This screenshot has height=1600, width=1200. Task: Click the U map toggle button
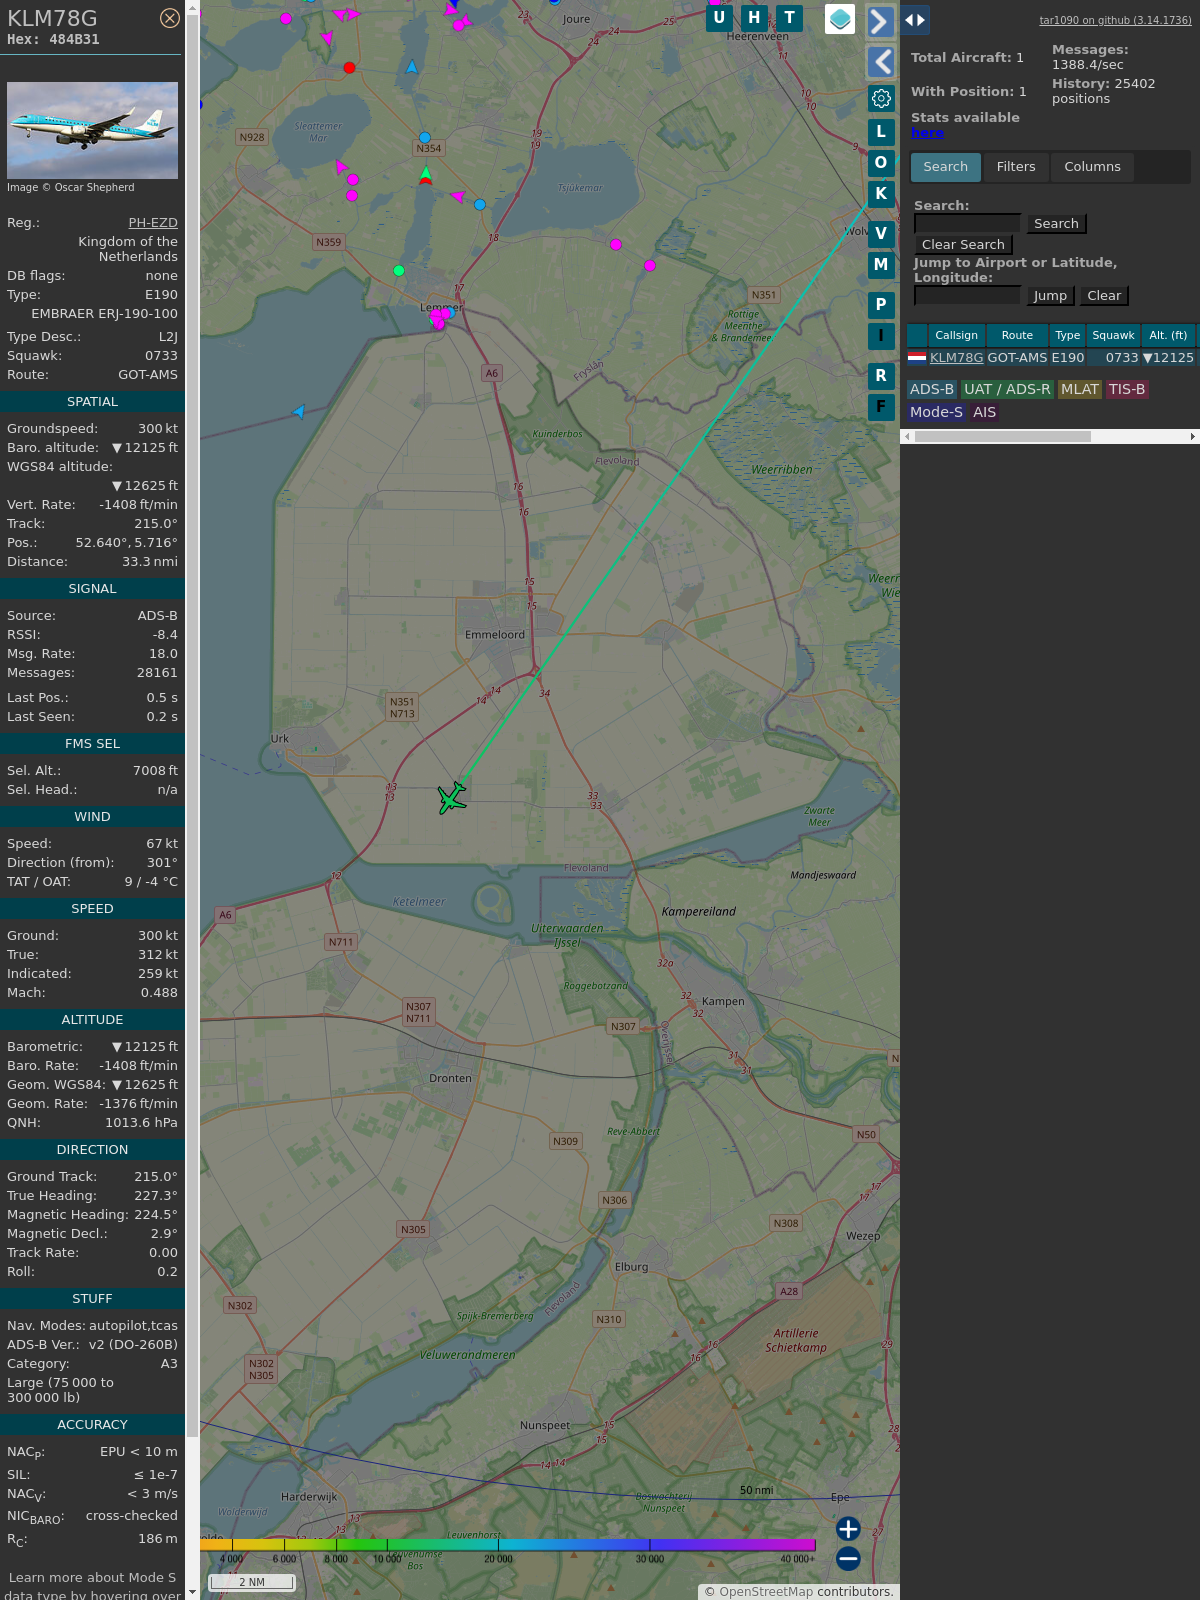(x=719, y=18)
